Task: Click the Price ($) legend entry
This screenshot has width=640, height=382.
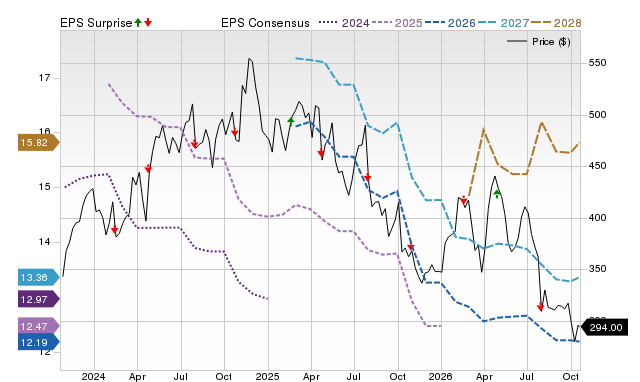Action: tap(539, 42)
